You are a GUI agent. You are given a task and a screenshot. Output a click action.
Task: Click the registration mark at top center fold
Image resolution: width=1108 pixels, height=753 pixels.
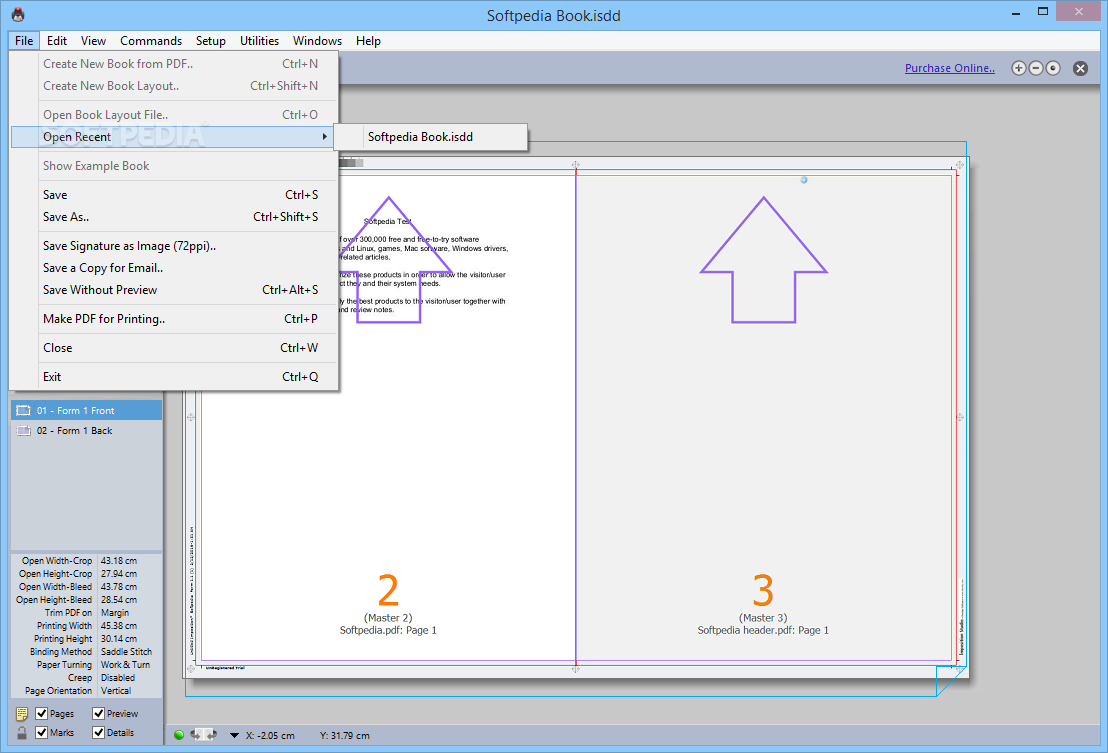click(576, 165)
